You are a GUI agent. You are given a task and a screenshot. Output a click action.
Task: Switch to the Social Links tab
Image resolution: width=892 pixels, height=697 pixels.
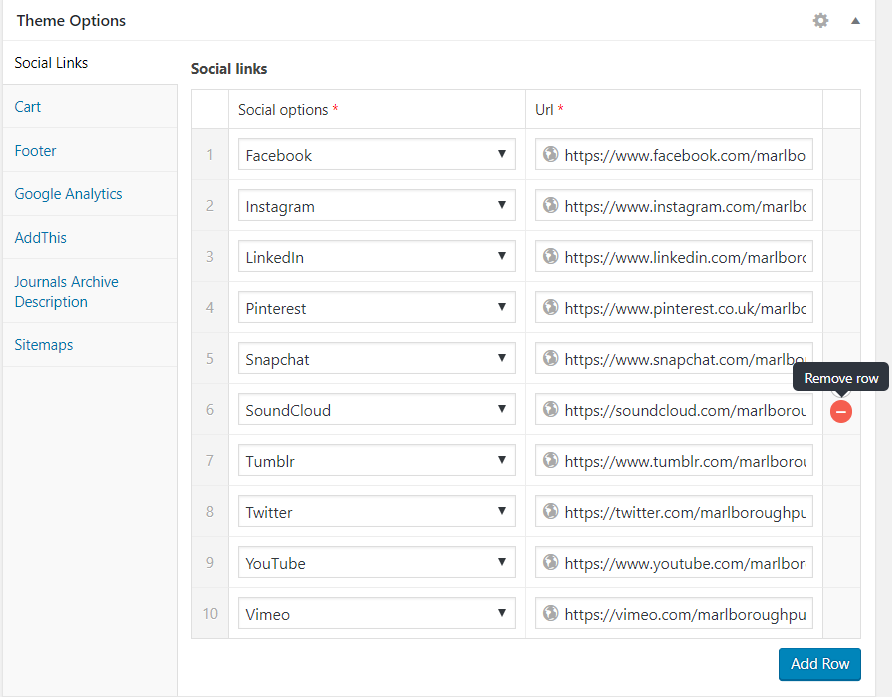[x=90, y=63]
